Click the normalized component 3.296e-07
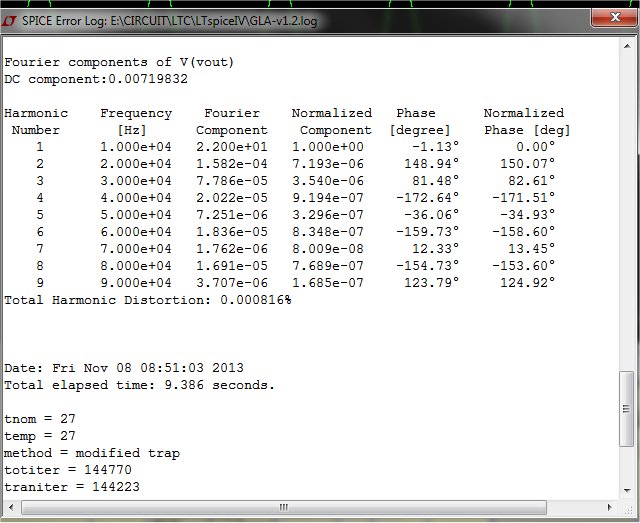Image resolution: width=640 pixels, height=523 pixels. (x=328, y=215)
